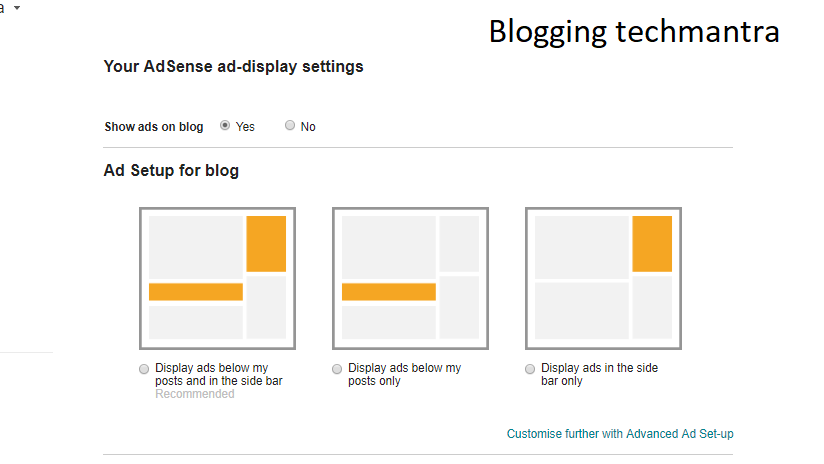Click the grey 'Recommended' text

[195, 394]
